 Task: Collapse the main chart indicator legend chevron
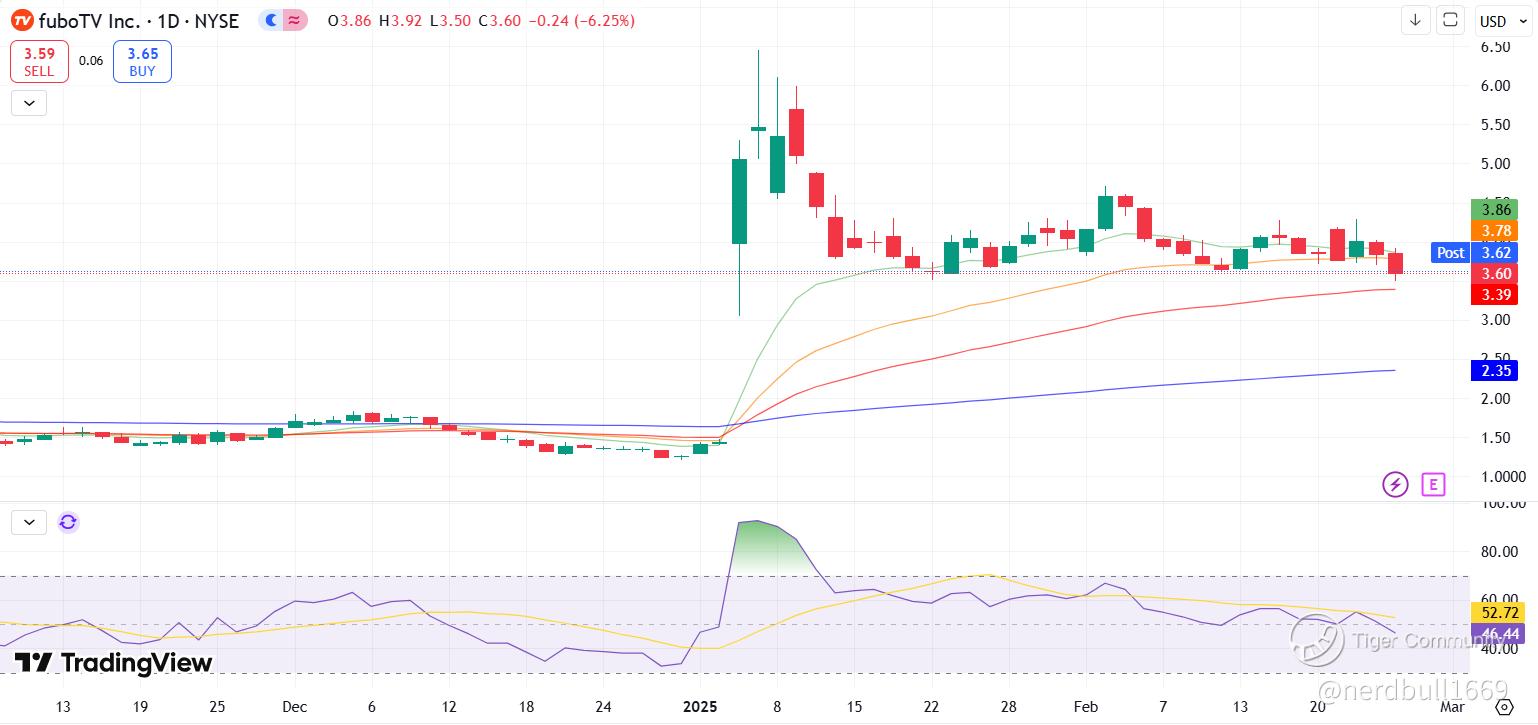pos(29,102)
